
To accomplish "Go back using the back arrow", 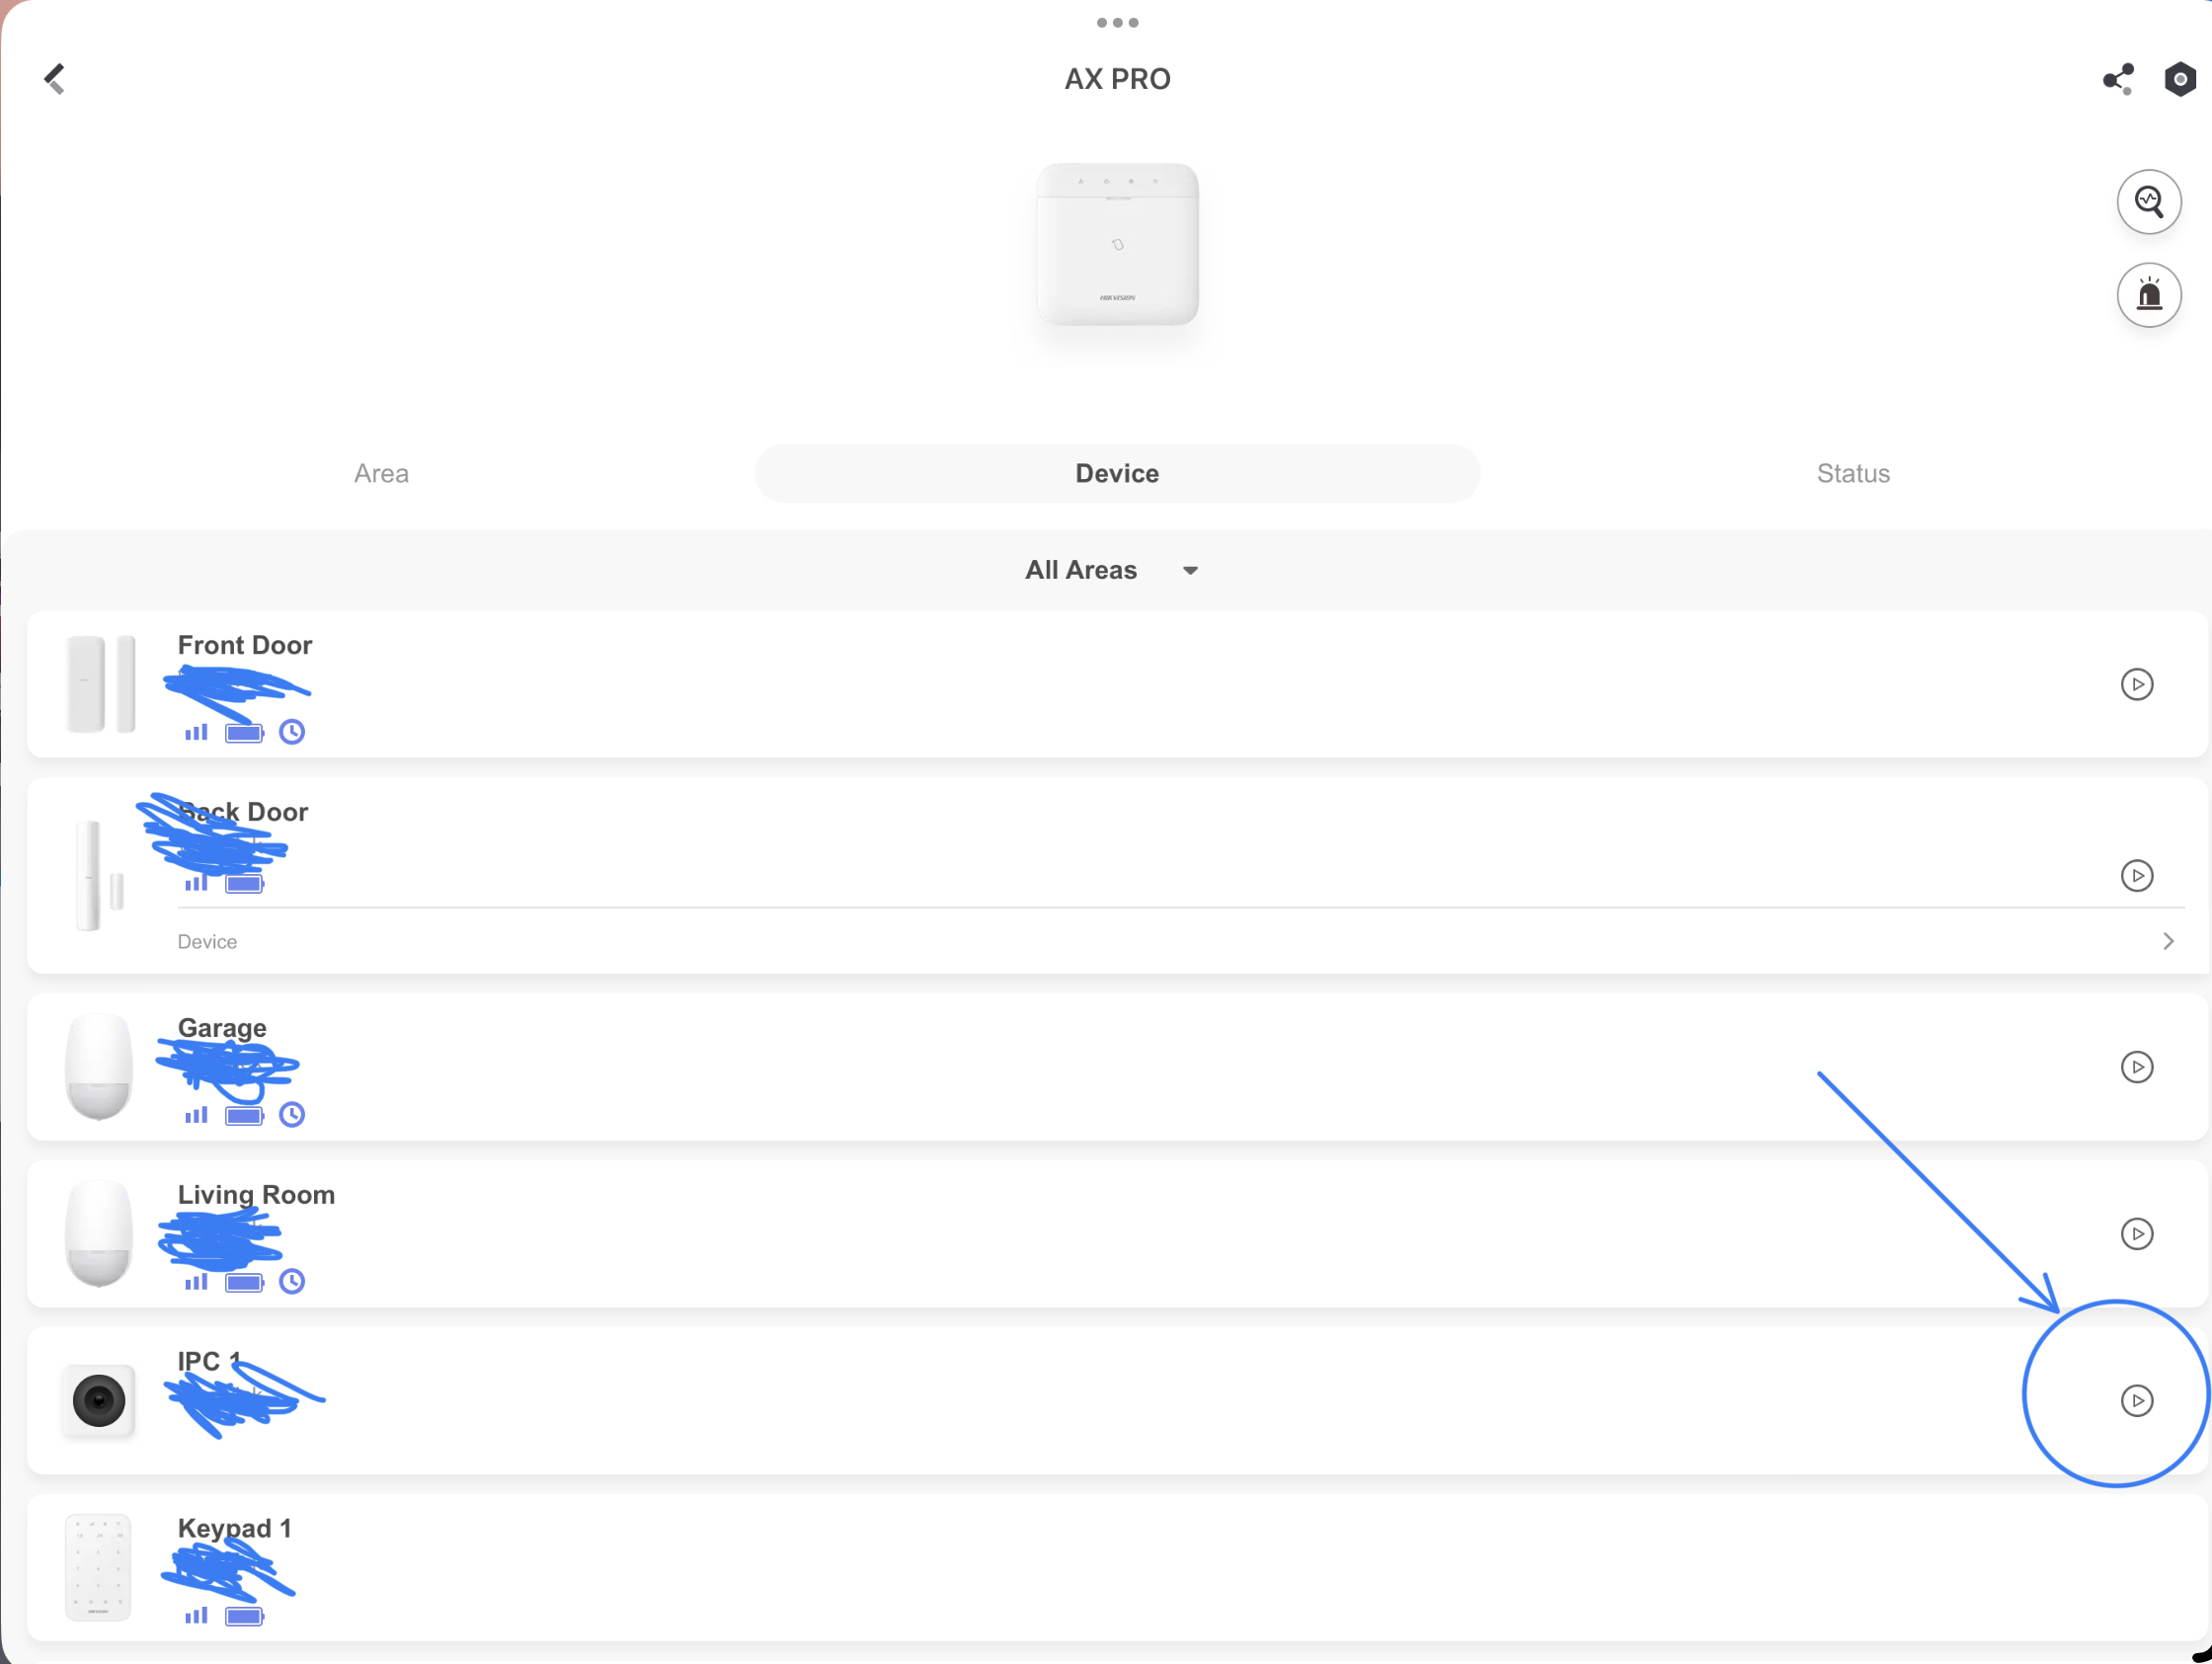I will (55, 79).
